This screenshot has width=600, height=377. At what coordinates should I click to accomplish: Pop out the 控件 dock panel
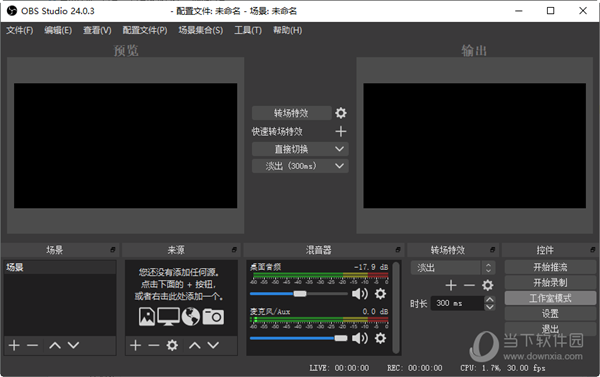click(x=593, y=250)
